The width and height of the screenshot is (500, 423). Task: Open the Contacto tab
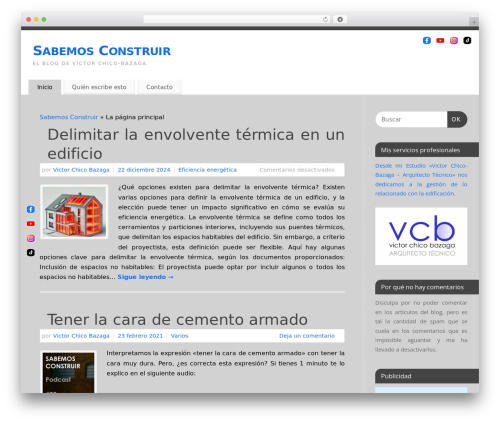159,87
